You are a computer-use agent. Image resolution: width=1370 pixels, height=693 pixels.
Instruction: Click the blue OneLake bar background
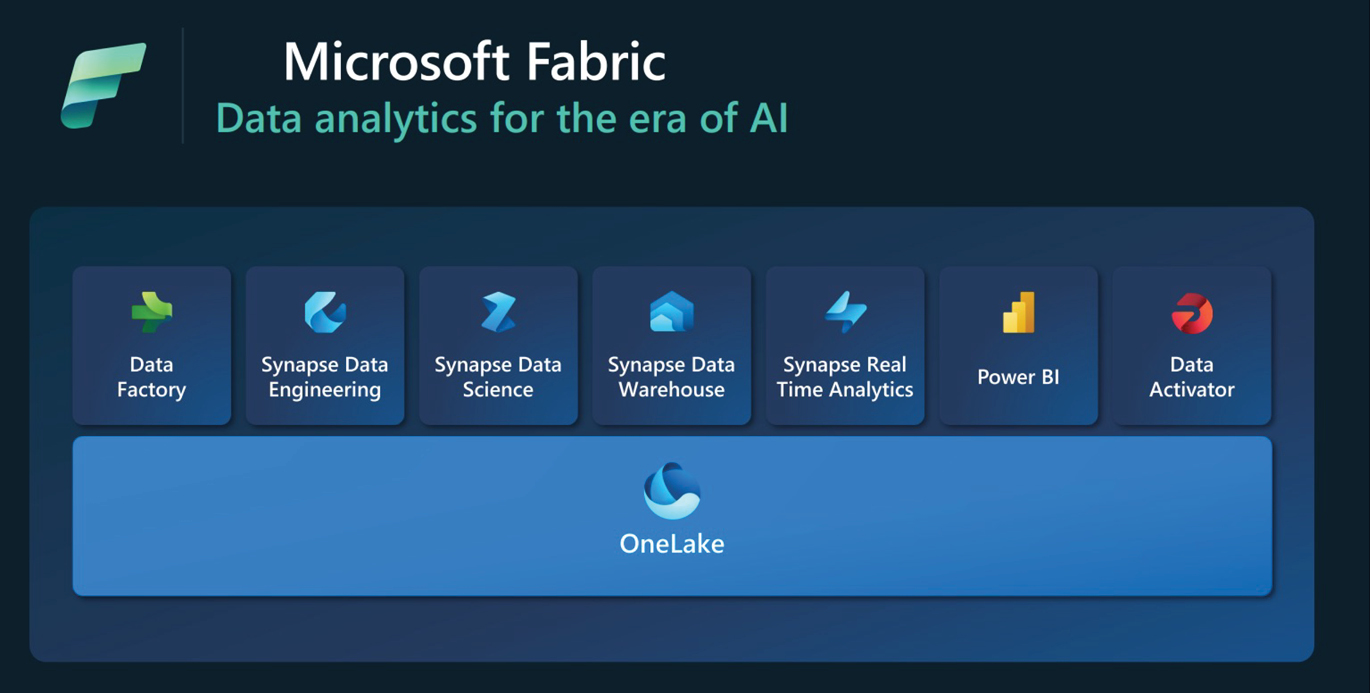pyautogui.click(x=672, y=516)
